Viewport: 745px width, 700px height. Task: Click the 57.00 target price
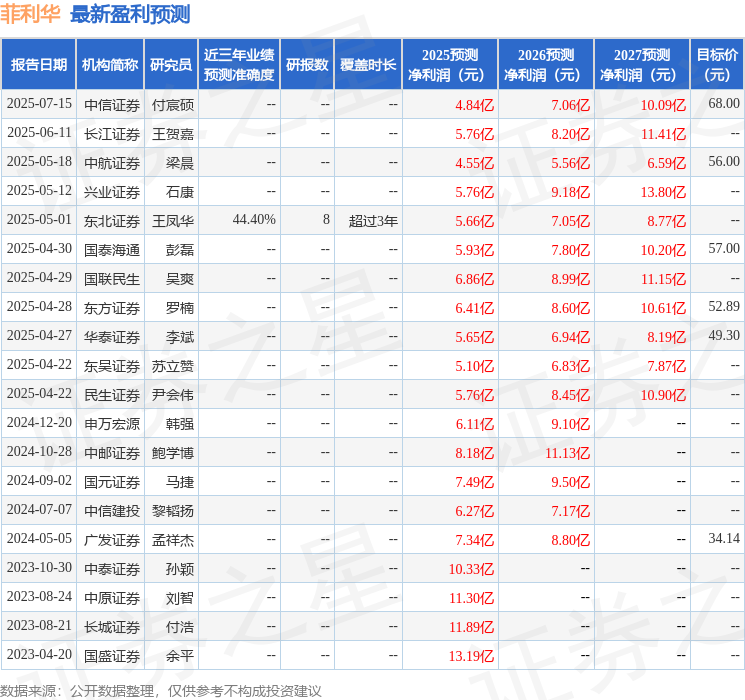click(x=724, y=249)
